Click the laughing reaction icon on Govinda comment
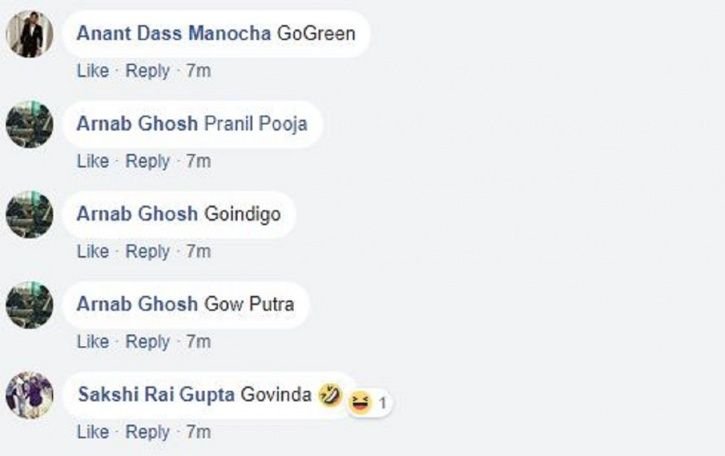This screenshot has width=725, height=456. [x=360, y=402]
